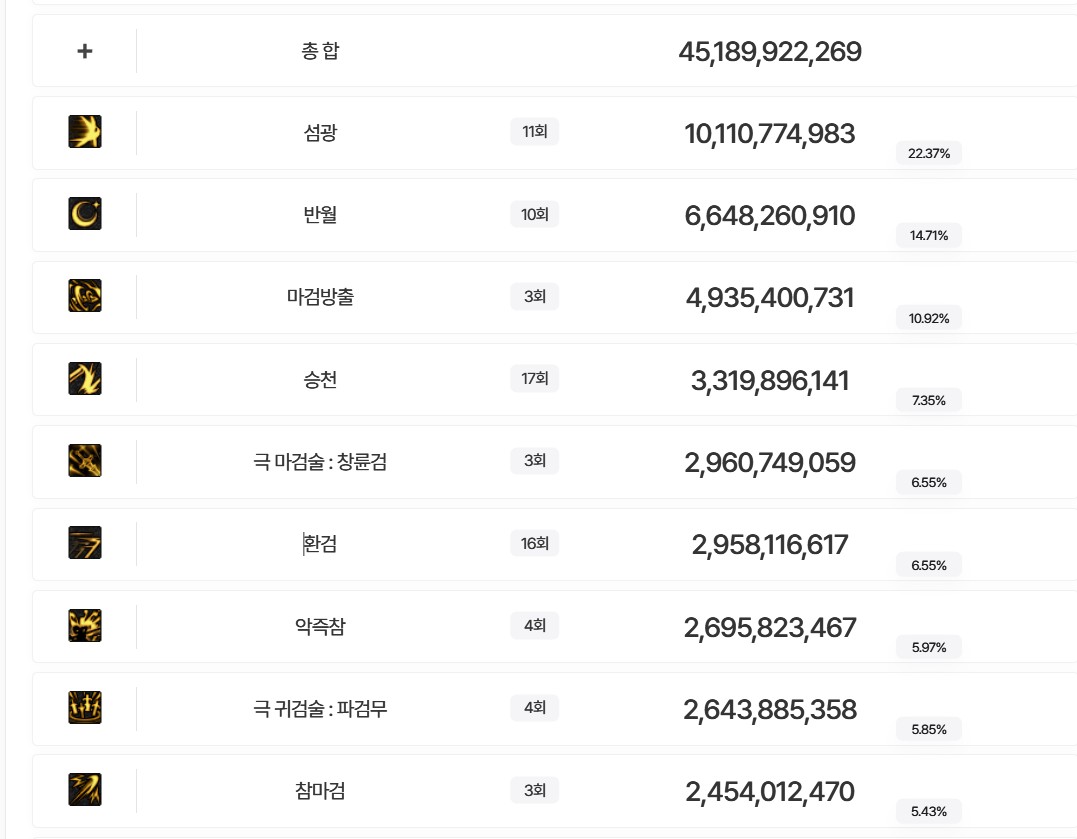This screenshot has height=839, width=1077.
Task: Click the 환검 skill icon
Action: (x=85, y=543)
